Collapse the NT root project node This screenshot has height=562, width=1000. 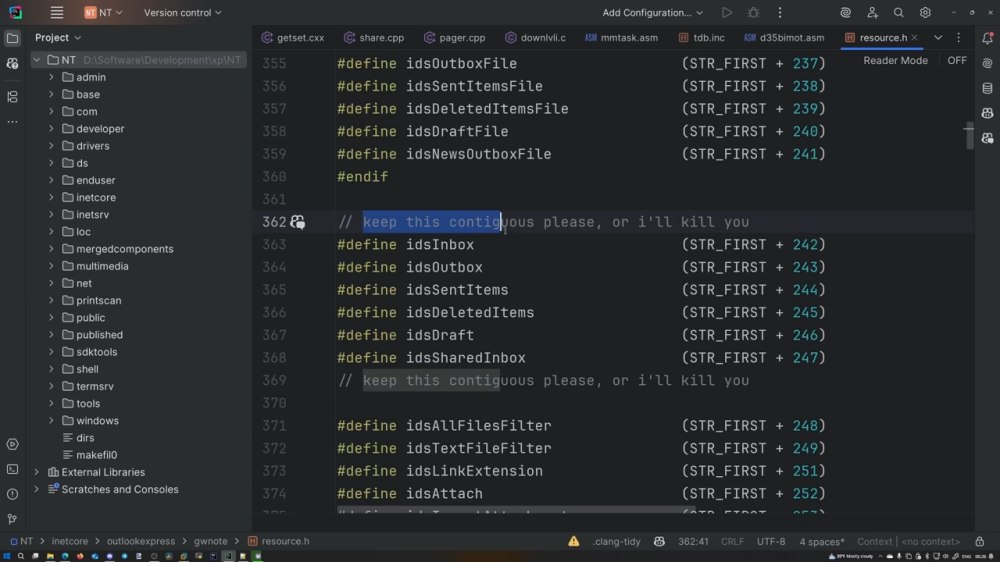[x=36, y=60]
